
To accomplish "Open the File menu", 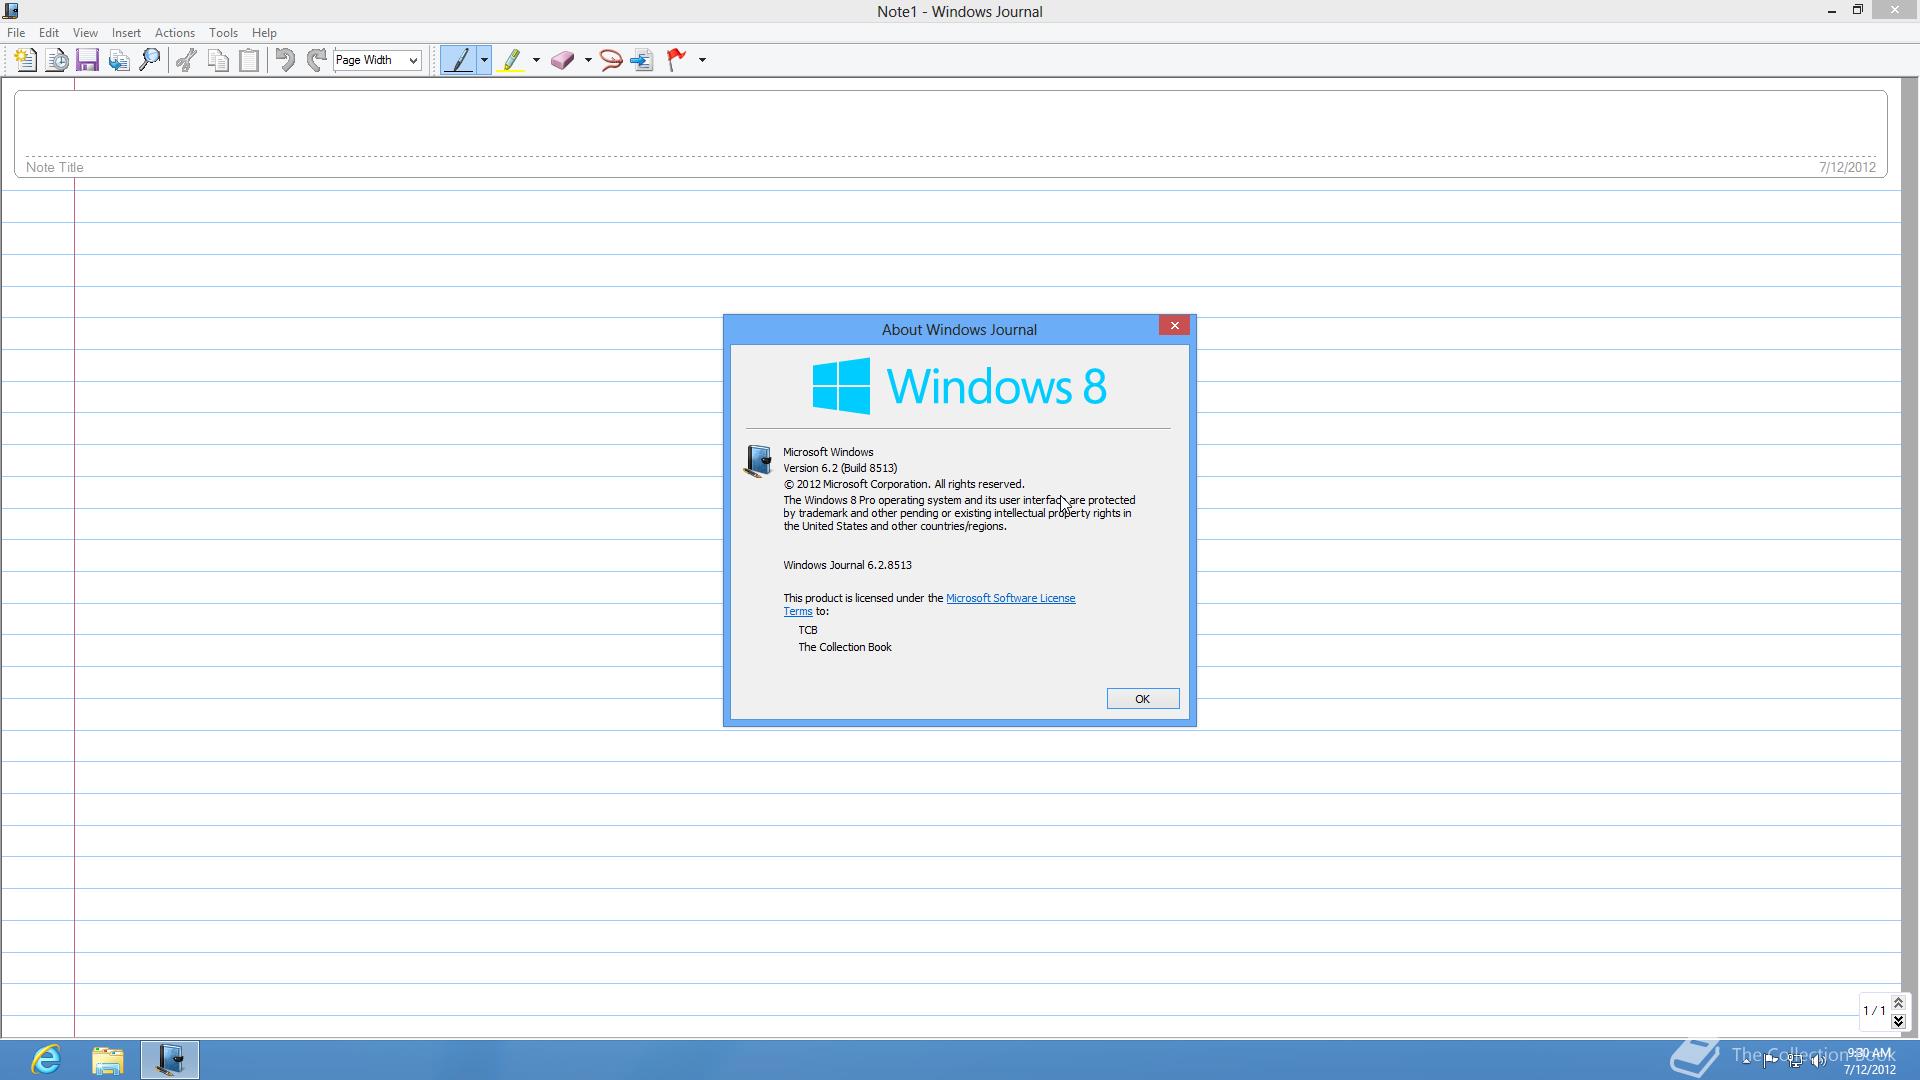I will point(16,33).
